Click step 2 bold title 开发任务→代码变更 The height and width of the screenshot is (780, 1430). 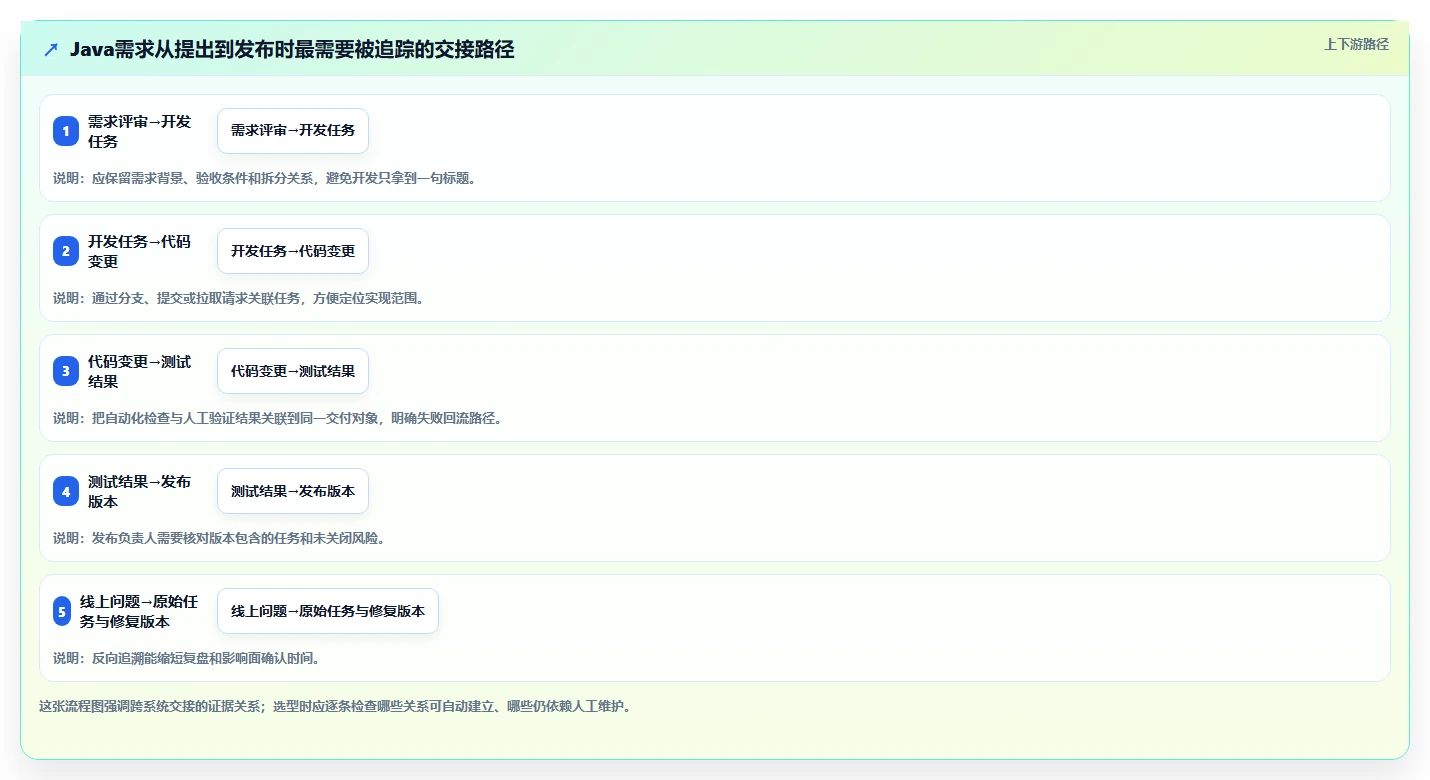139,251
